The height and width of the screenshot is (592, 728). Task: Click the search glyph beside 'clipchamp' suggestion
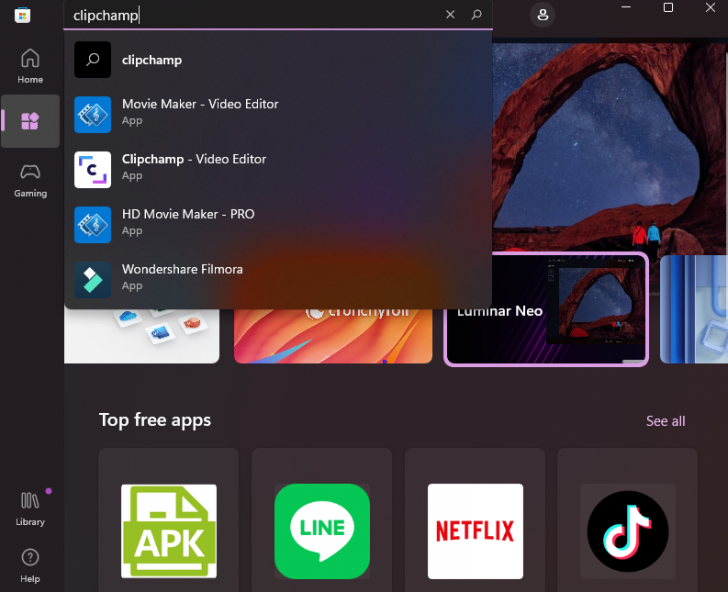pyautogui.click(x=92, y=59)
